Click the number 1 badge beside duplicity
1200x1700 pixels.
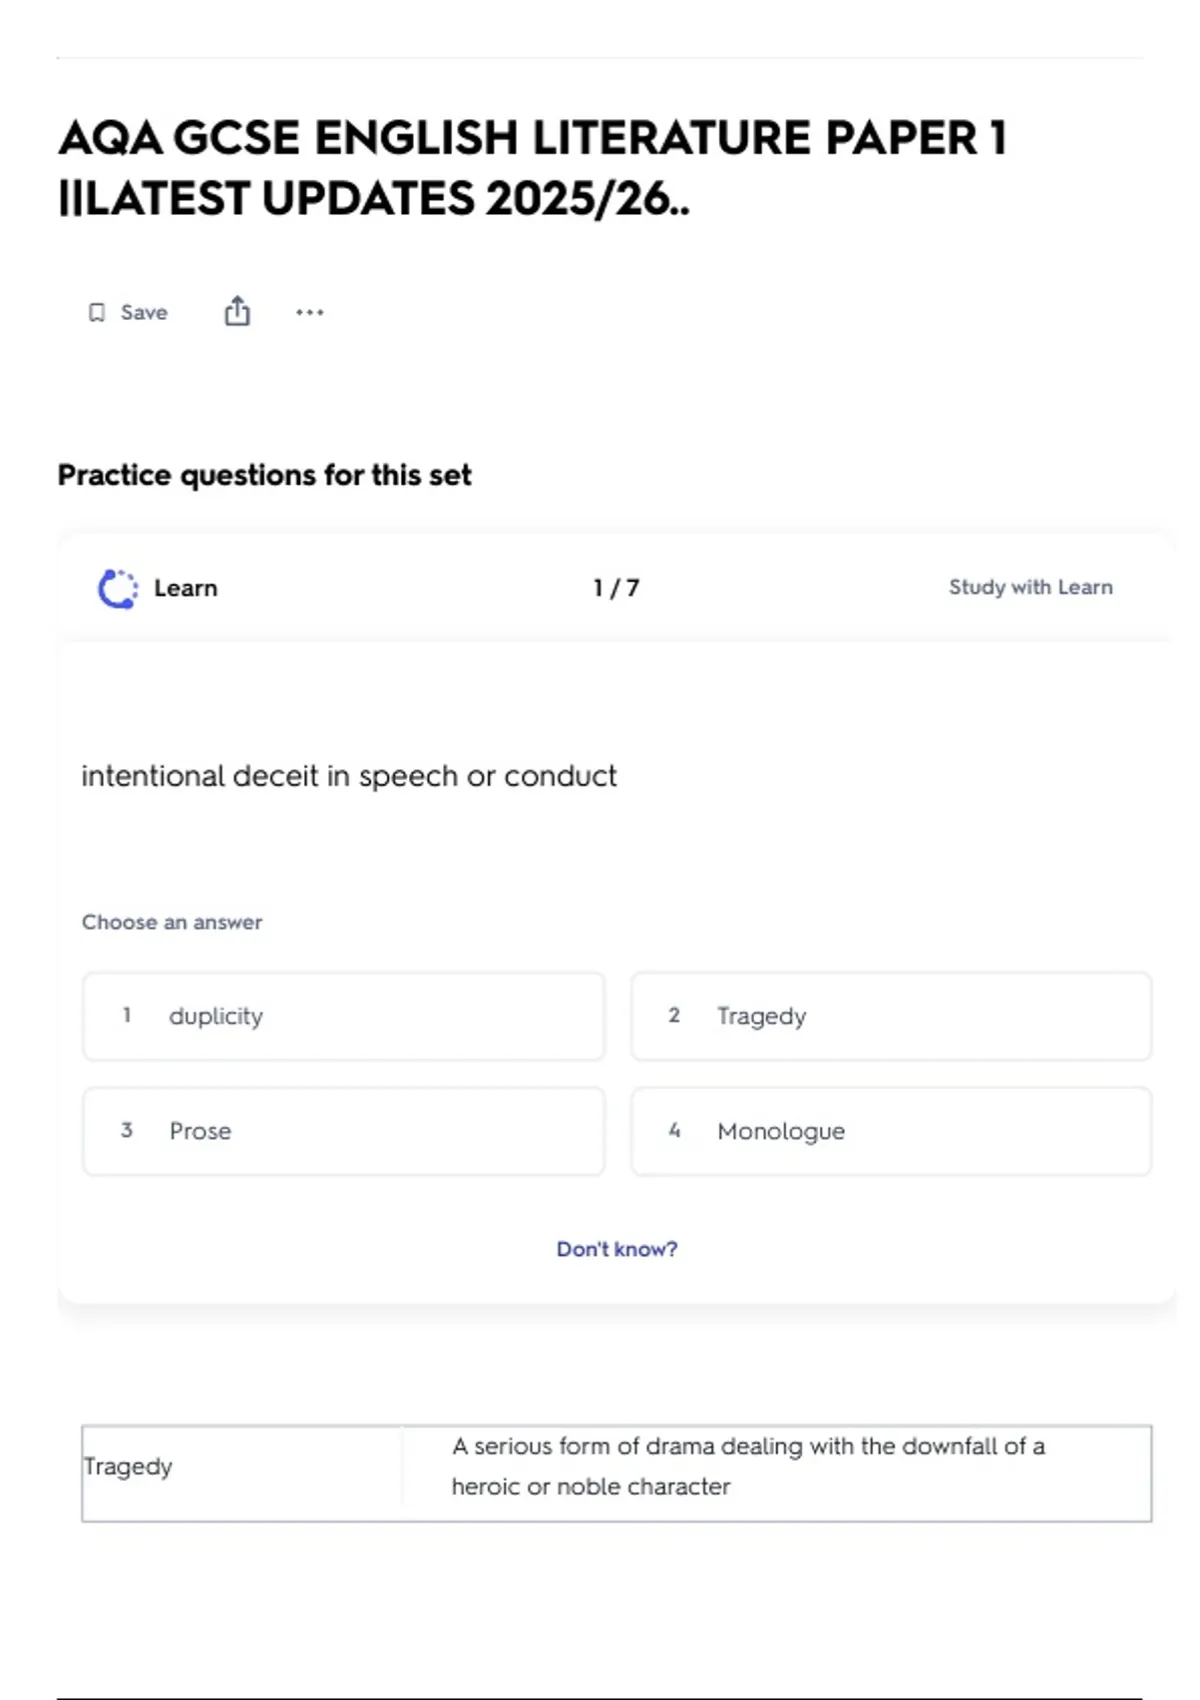[127, 1015]
